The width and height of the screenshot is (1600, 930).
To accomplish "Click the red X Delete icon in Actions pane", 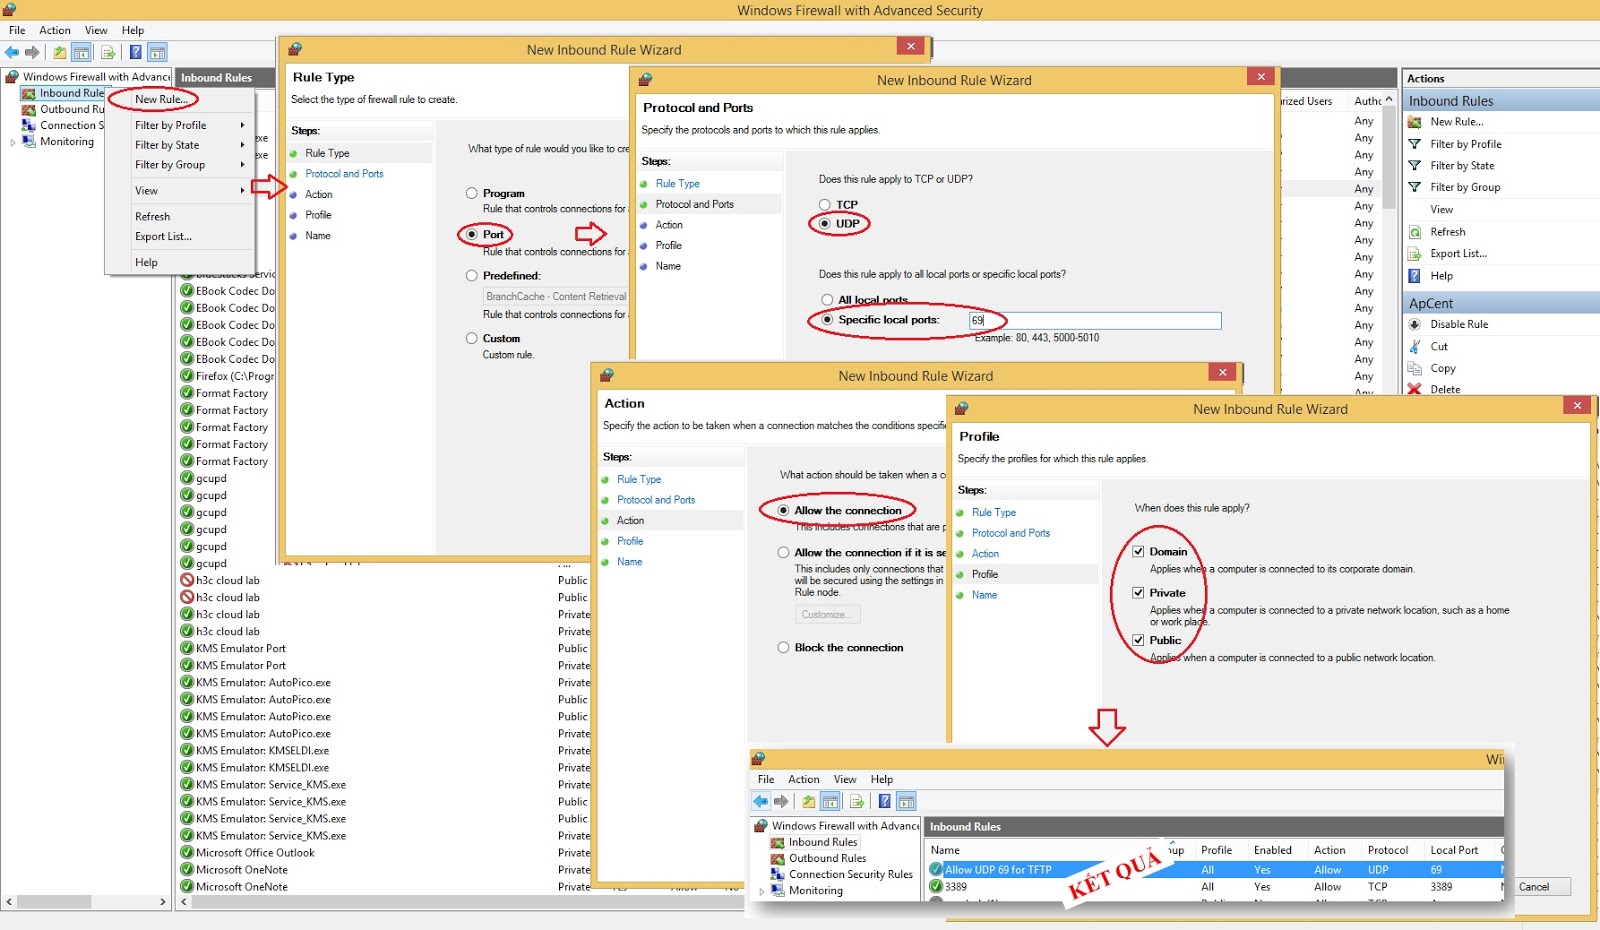I will (x=1415, y=389).
